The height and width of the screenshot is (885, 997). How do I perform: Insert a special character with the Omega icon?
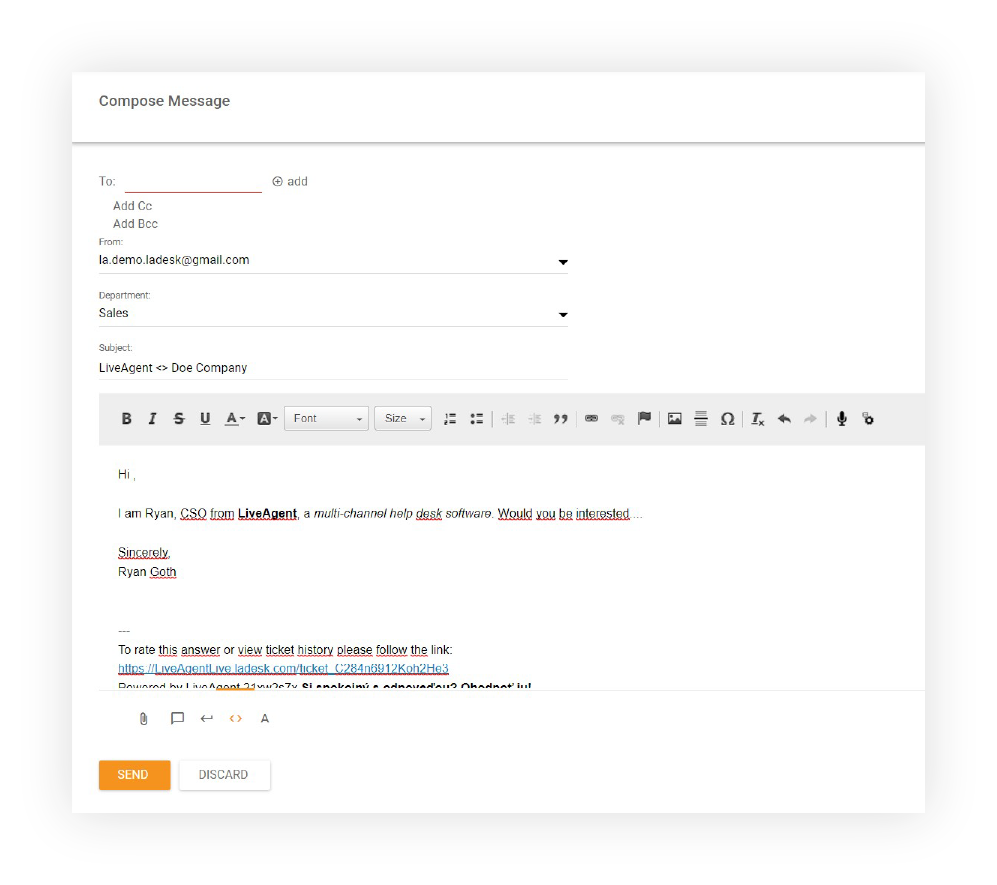(x=727, y=418)
